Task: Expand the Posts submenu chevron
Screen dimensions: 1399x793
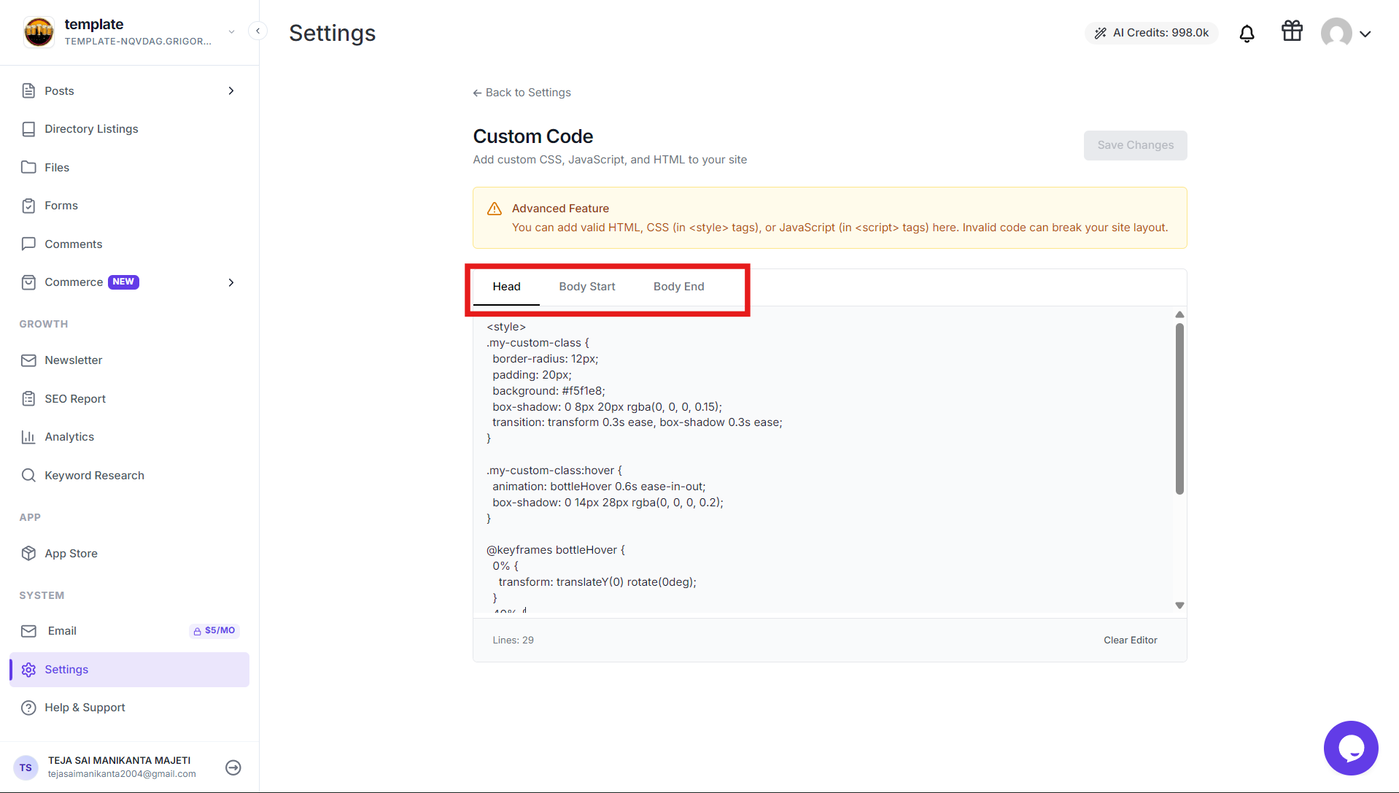Action: pyautogui.click(x=231, y=91)
